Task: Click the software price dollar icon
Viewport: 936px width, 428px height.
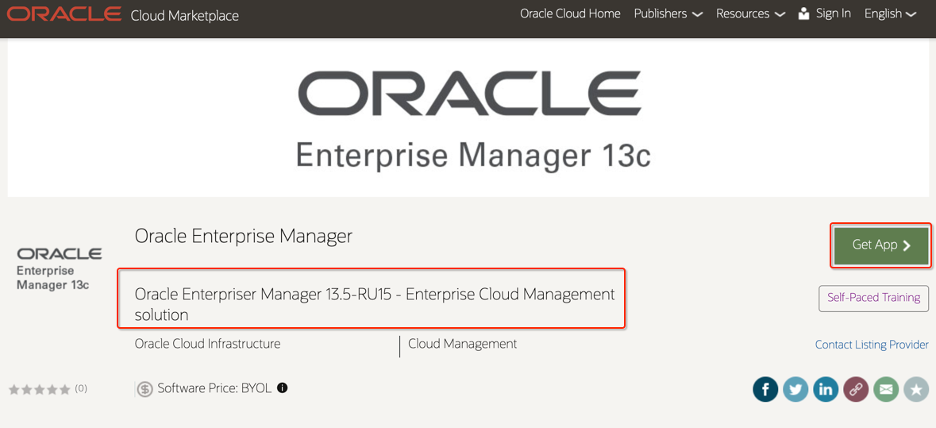Action: point(145,389)
